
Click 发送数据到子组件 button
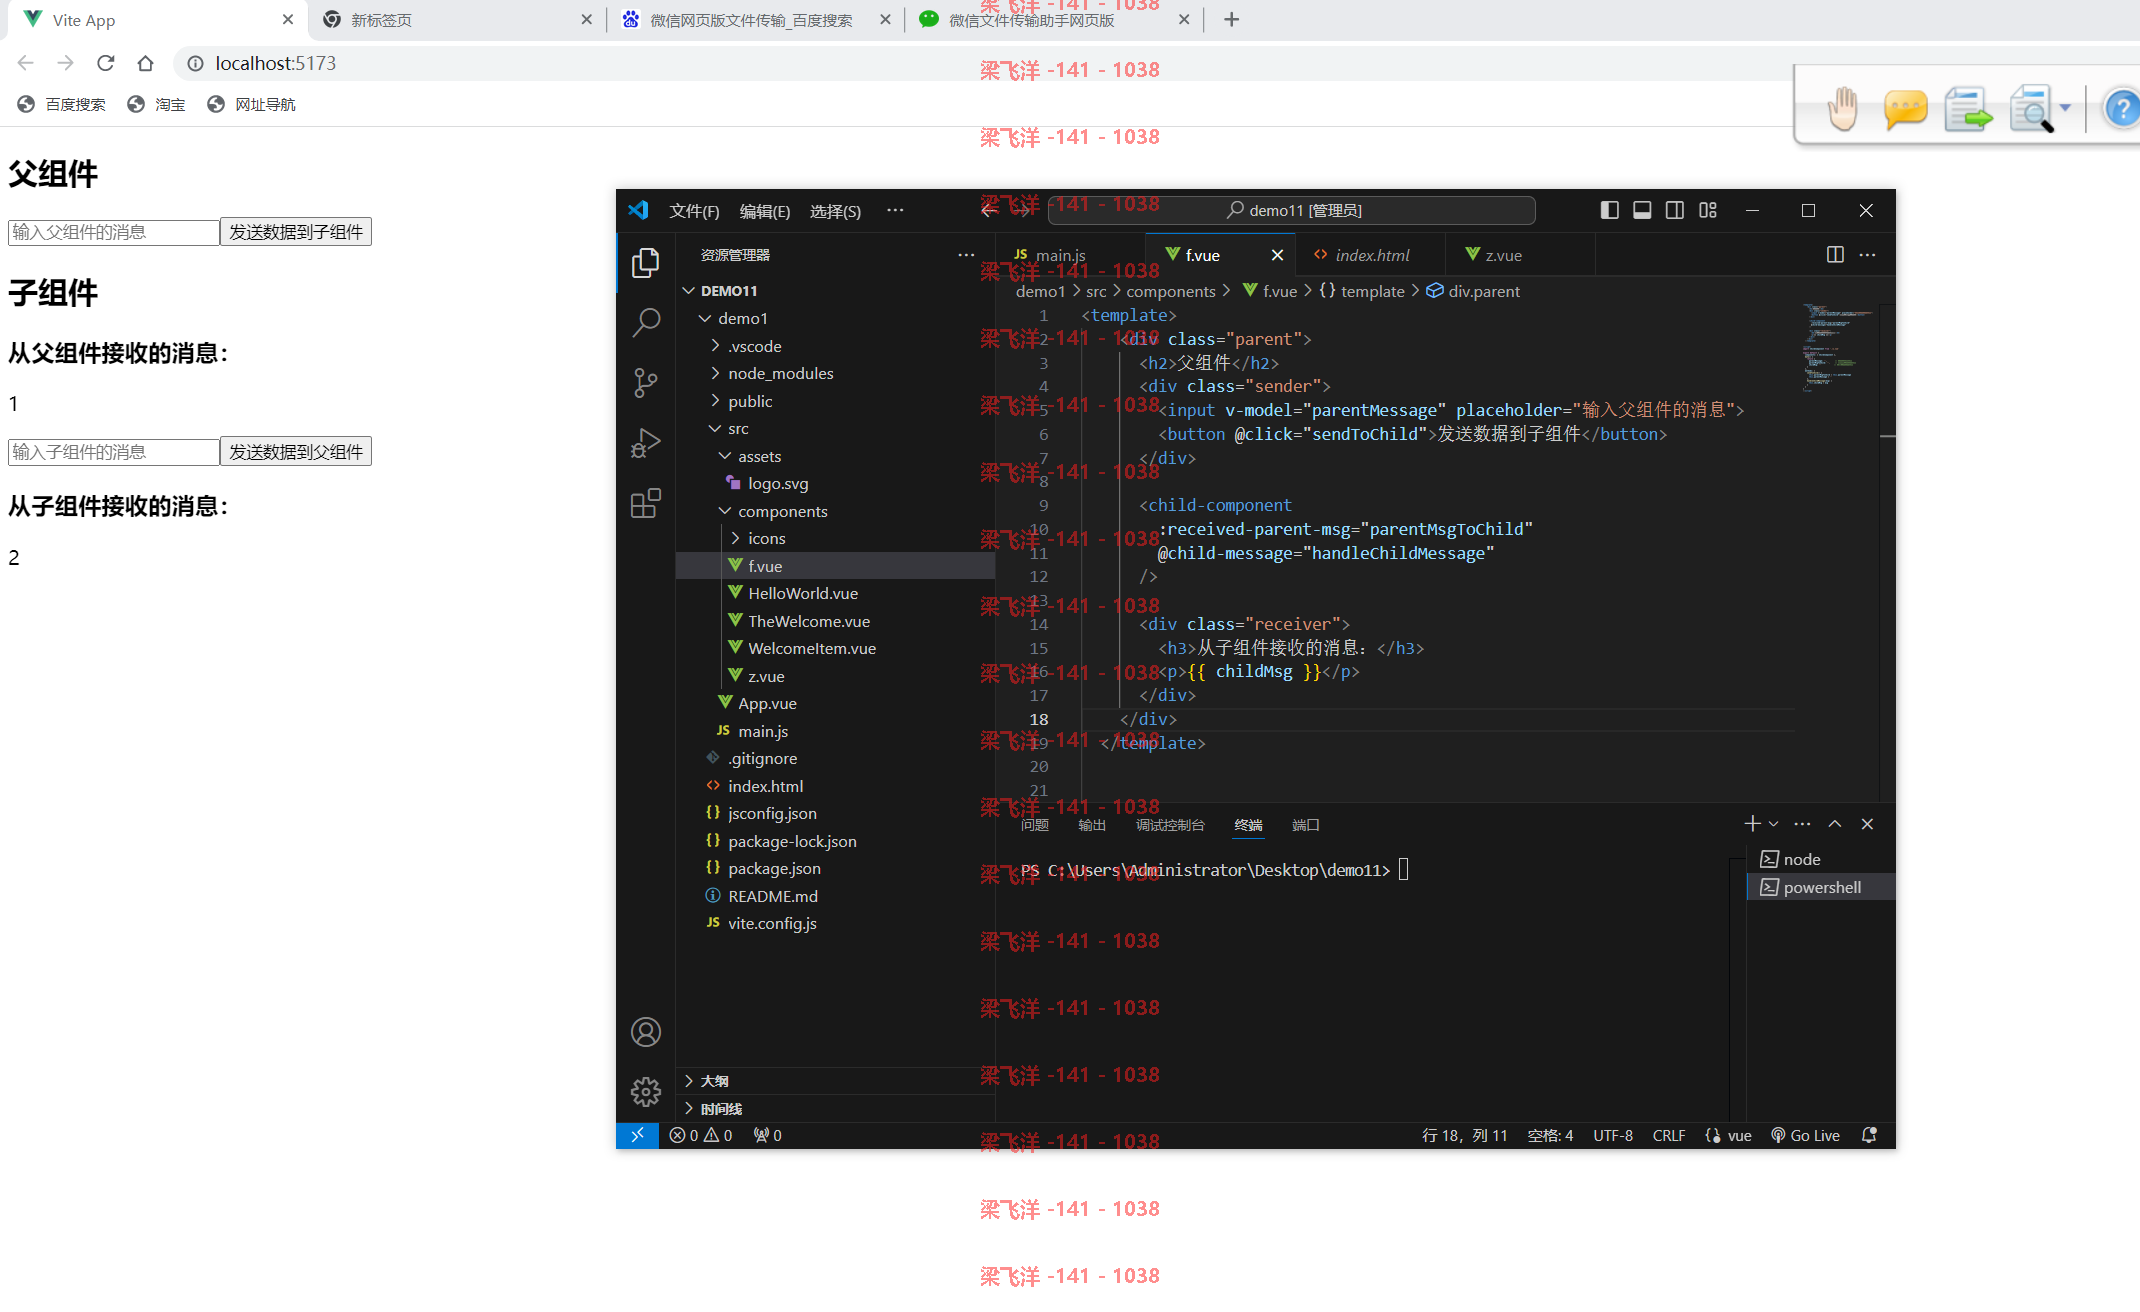pyautogui.click(x=296, y=232)
